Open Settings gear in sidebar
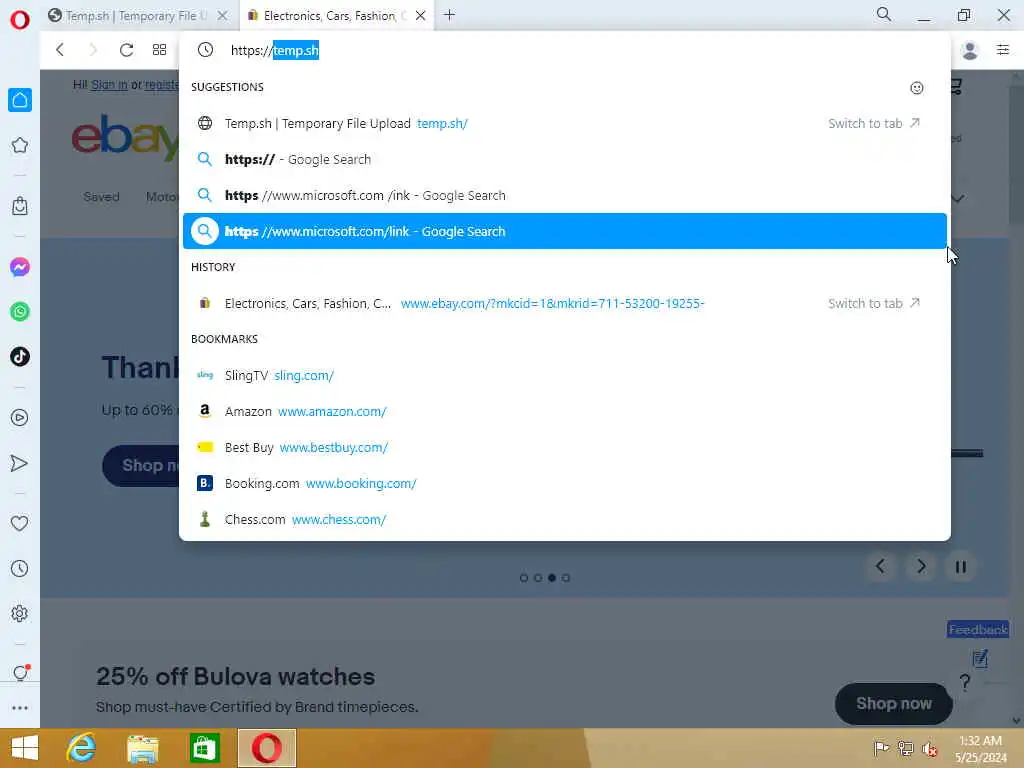The width and height of the screenshot is (1024, 768). coord(20,613)
